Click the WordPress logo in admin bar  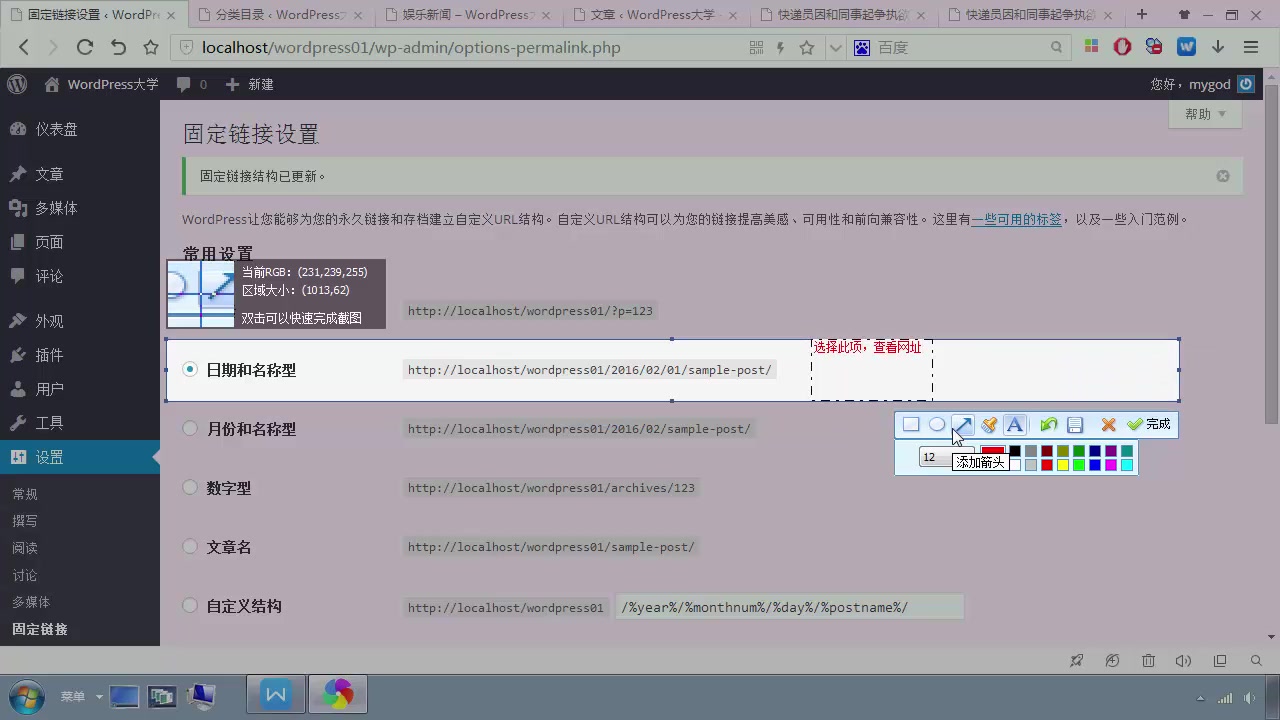click(x=17, y=84)
